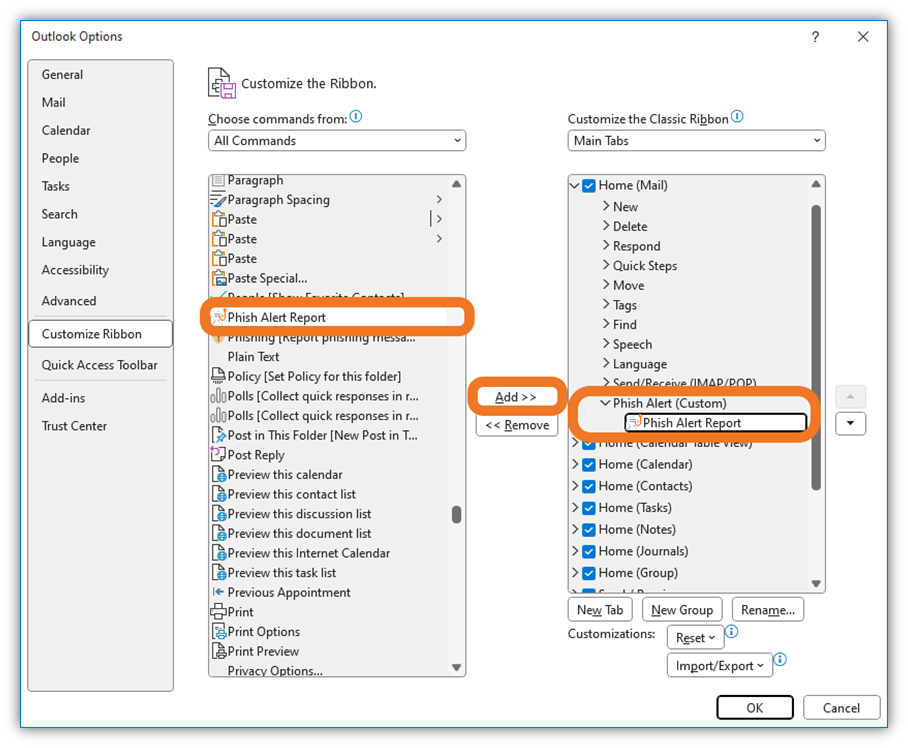Click the New Tab button

pyautogui.click(x=600, y=610)
